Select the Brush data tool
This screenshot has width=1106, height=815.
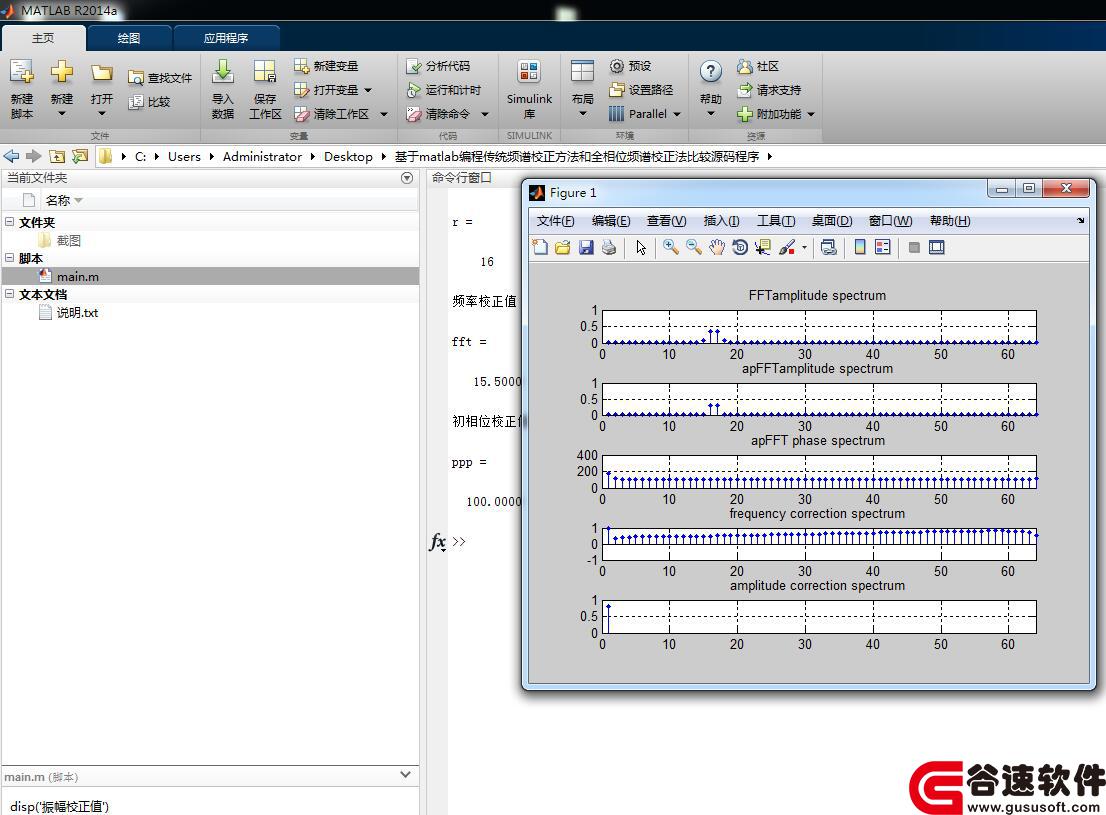pyautogui.click(x=787, y=248)
